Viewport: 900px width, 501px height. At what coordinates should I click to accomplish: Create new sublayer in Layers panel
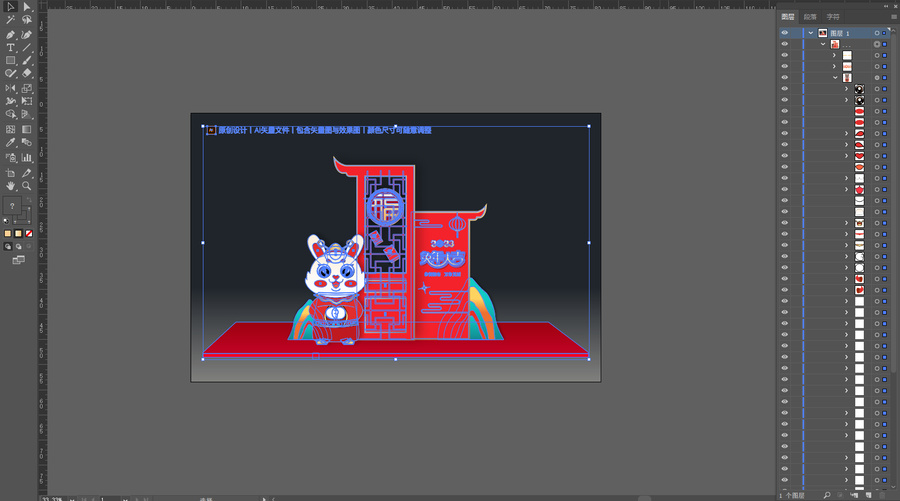point(854,495)
